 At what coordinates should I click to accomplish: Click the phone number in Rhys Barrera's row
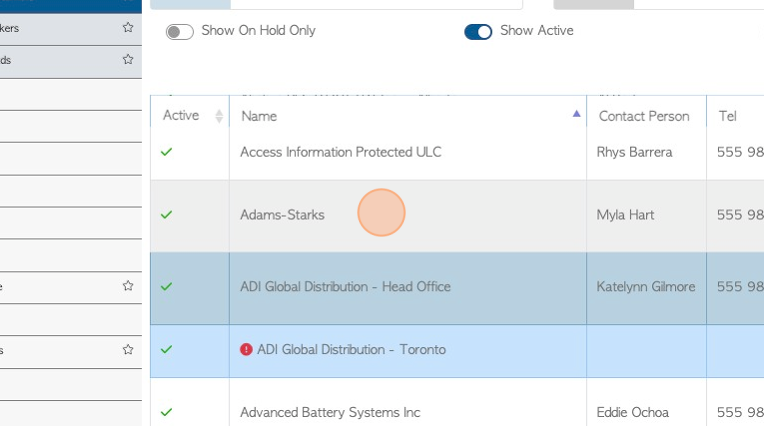pos(740,152)
